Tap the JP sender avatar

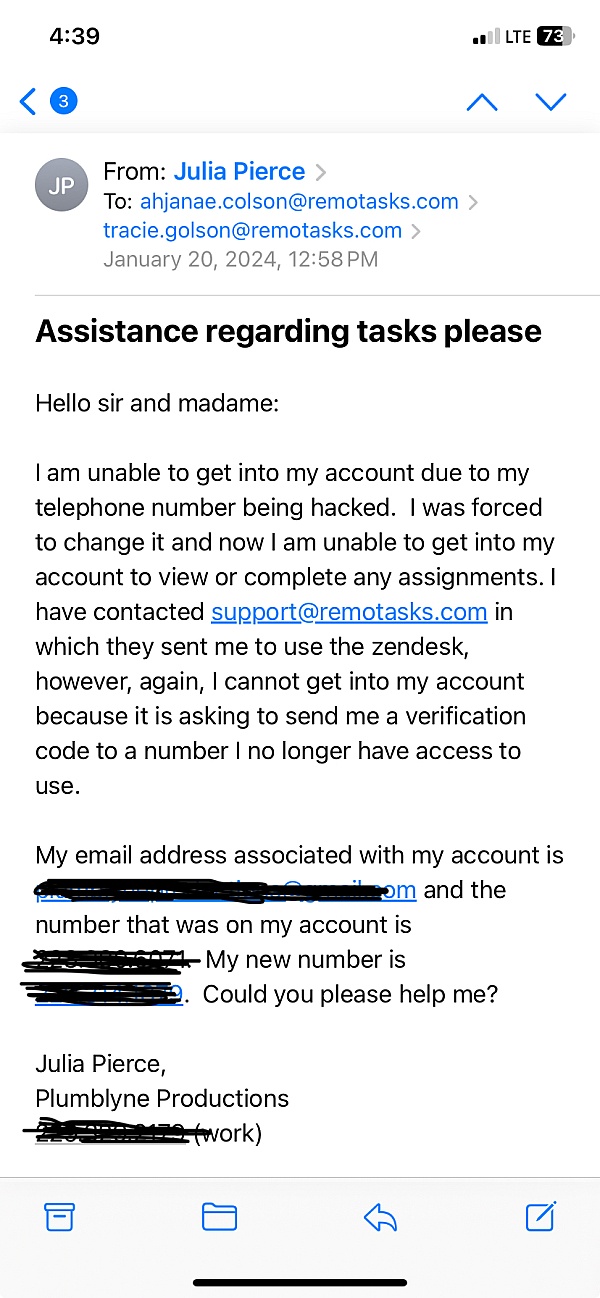pyautogui.click(x=61, y=186)
